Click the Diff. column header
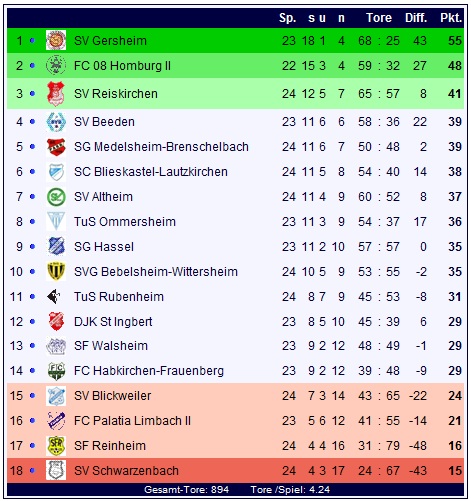Image resolution: width=471 pixels, height=501 pixels. 416,18
